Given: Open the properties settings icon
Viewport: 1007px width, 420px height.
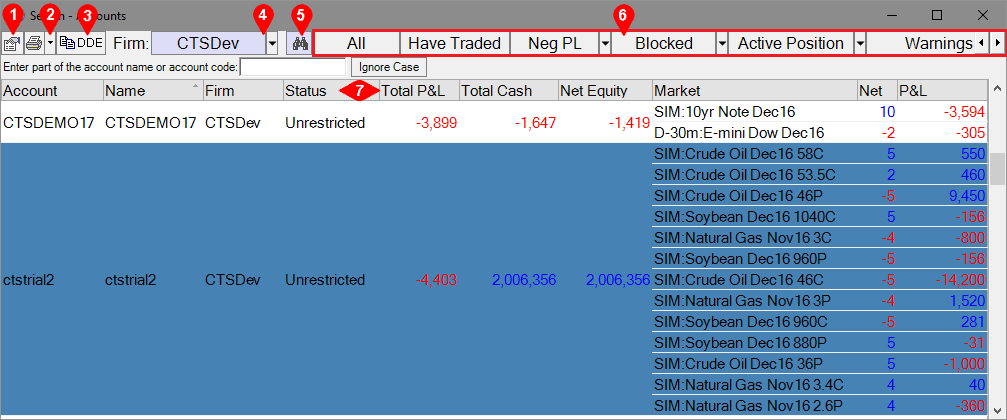Looking at the screenshot, I should click(x=12, y=44).
